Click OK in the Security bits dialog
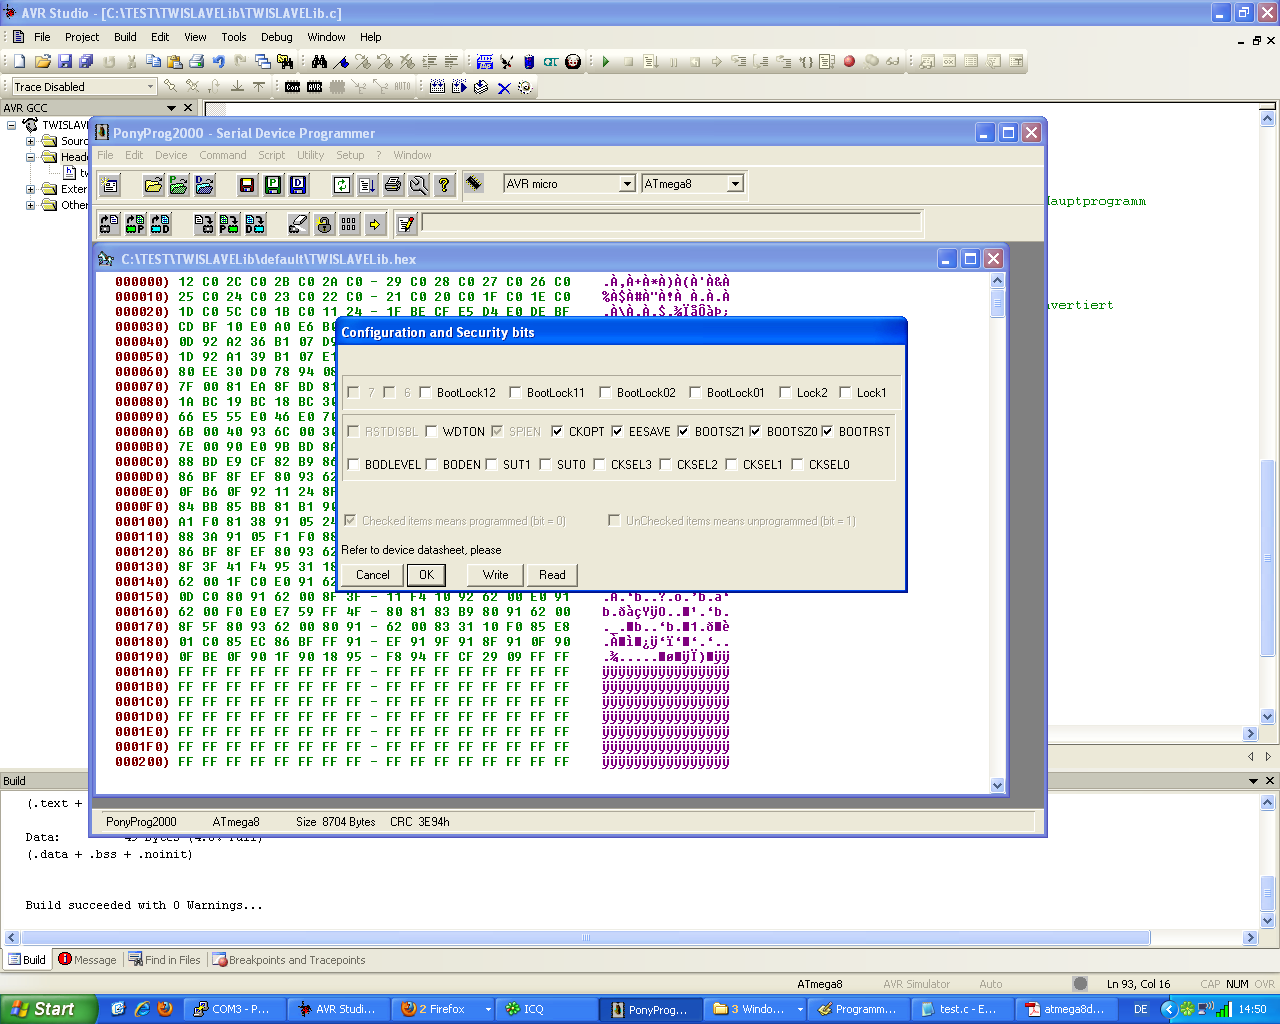The width and height of the screenshot is (1280, 1024). pos(427,575)
